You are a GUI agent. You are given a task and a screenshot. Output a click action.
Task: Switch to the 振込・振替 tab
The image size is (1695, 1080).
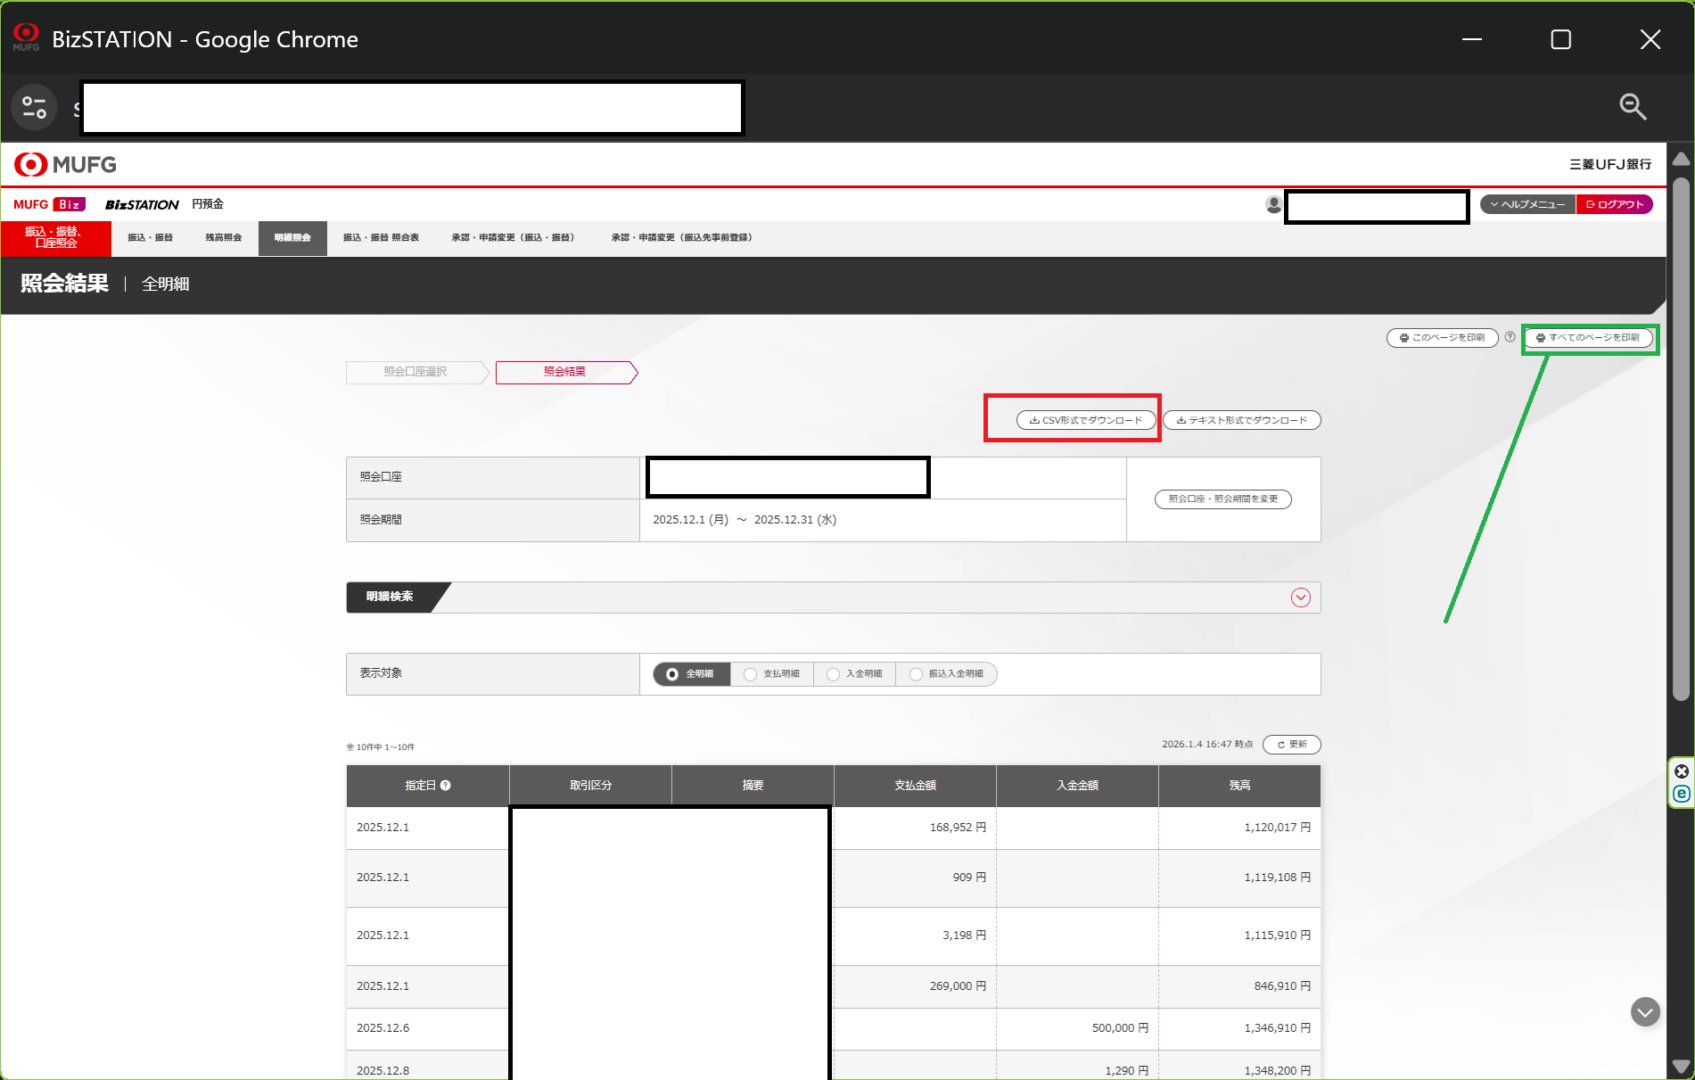coord(150,238)
